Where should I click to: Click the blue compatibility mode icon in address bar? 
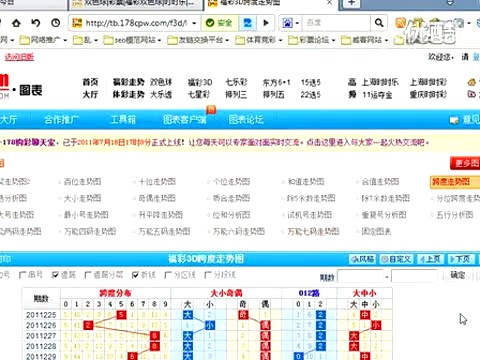pos(248,23)
